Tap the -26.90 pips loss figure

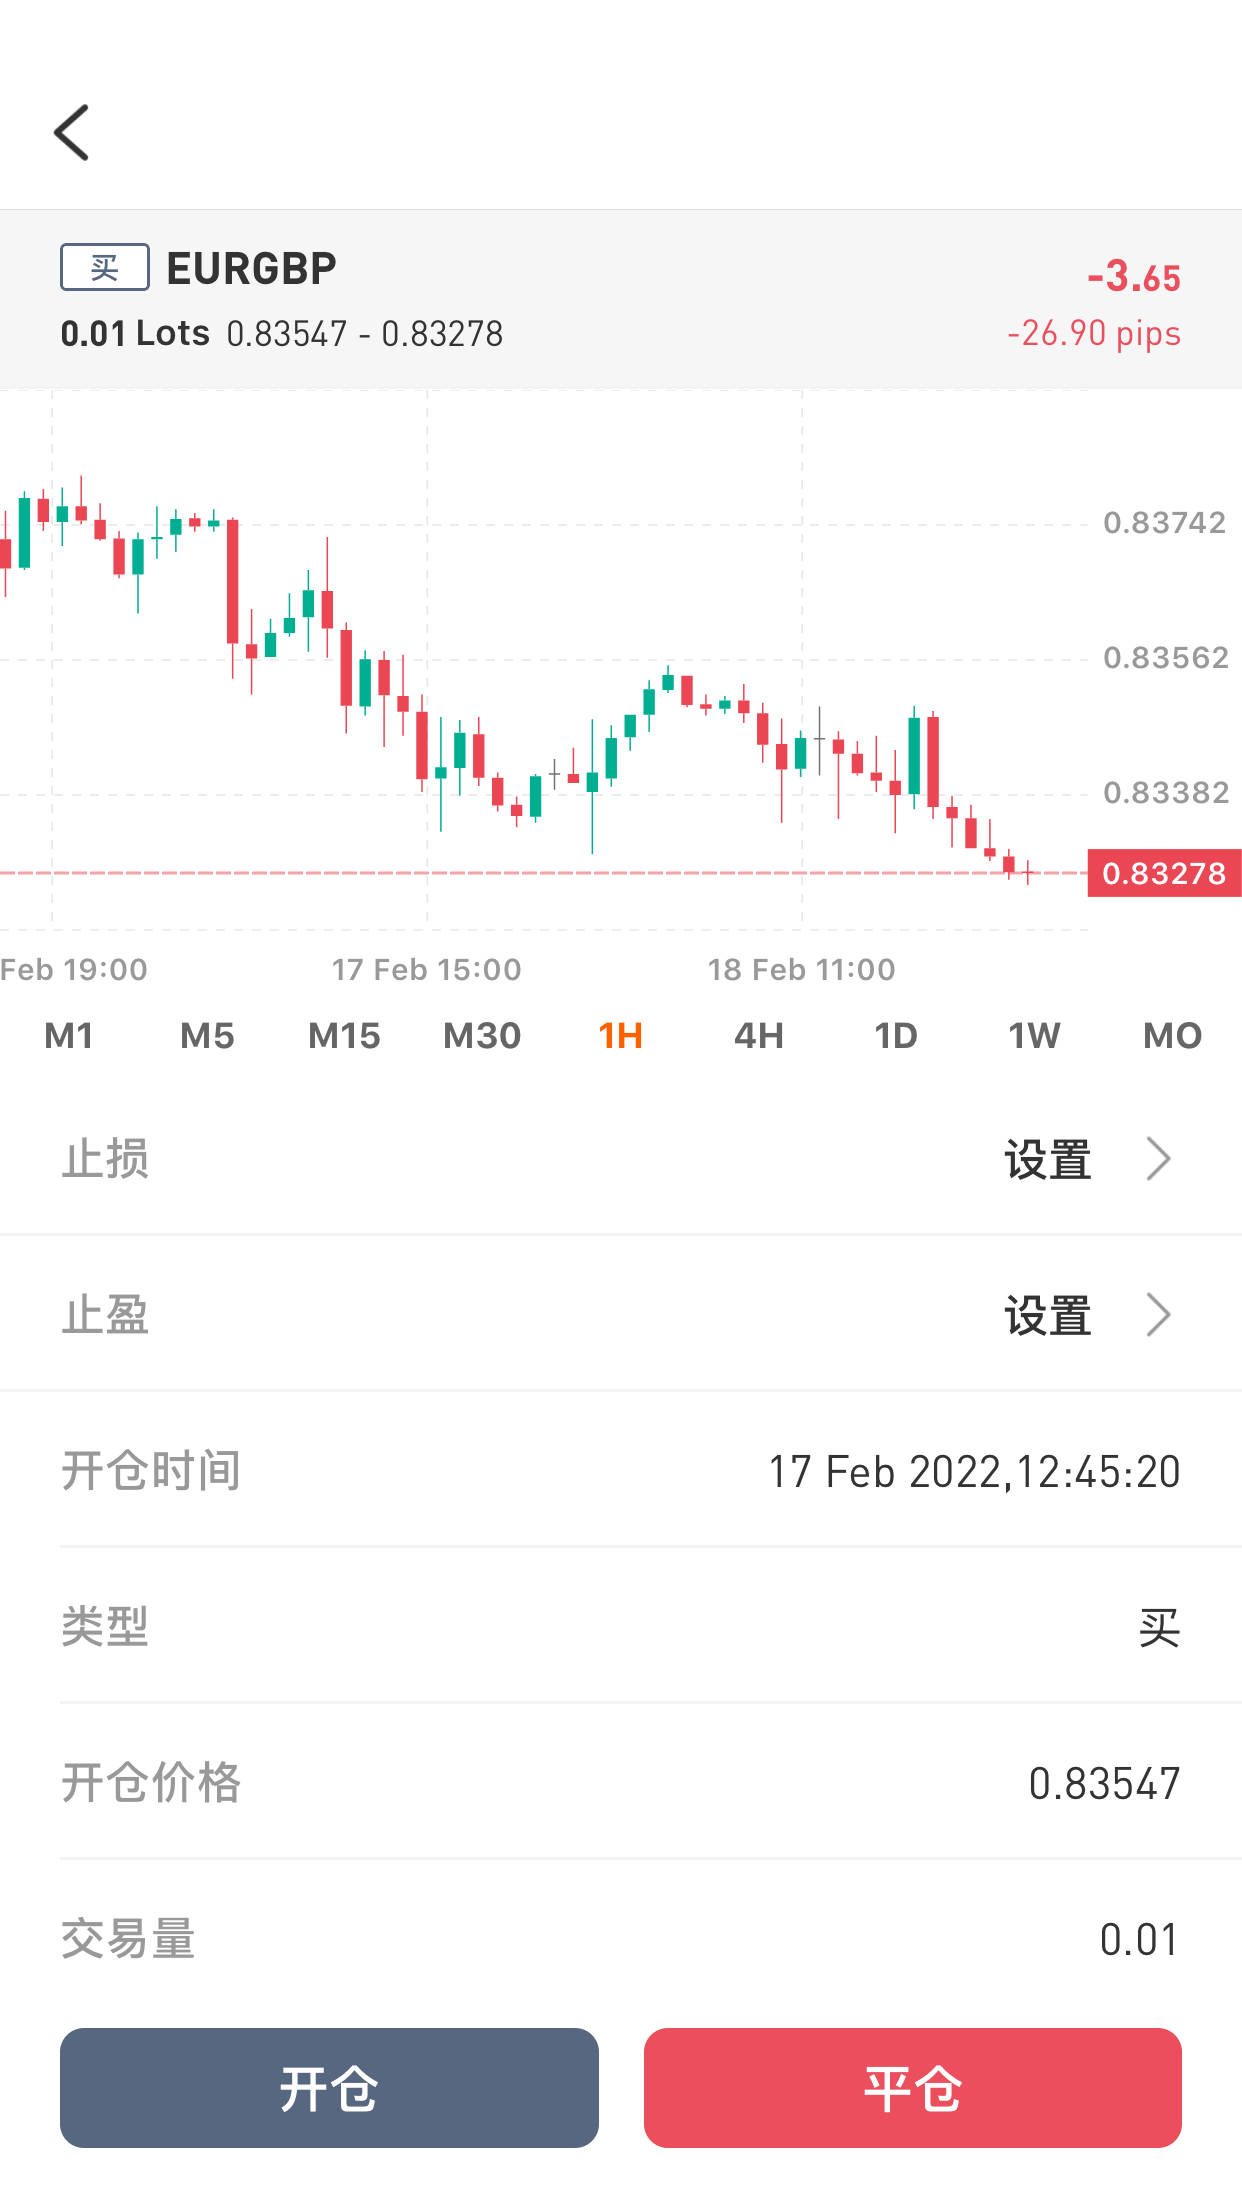(1094, 333)
